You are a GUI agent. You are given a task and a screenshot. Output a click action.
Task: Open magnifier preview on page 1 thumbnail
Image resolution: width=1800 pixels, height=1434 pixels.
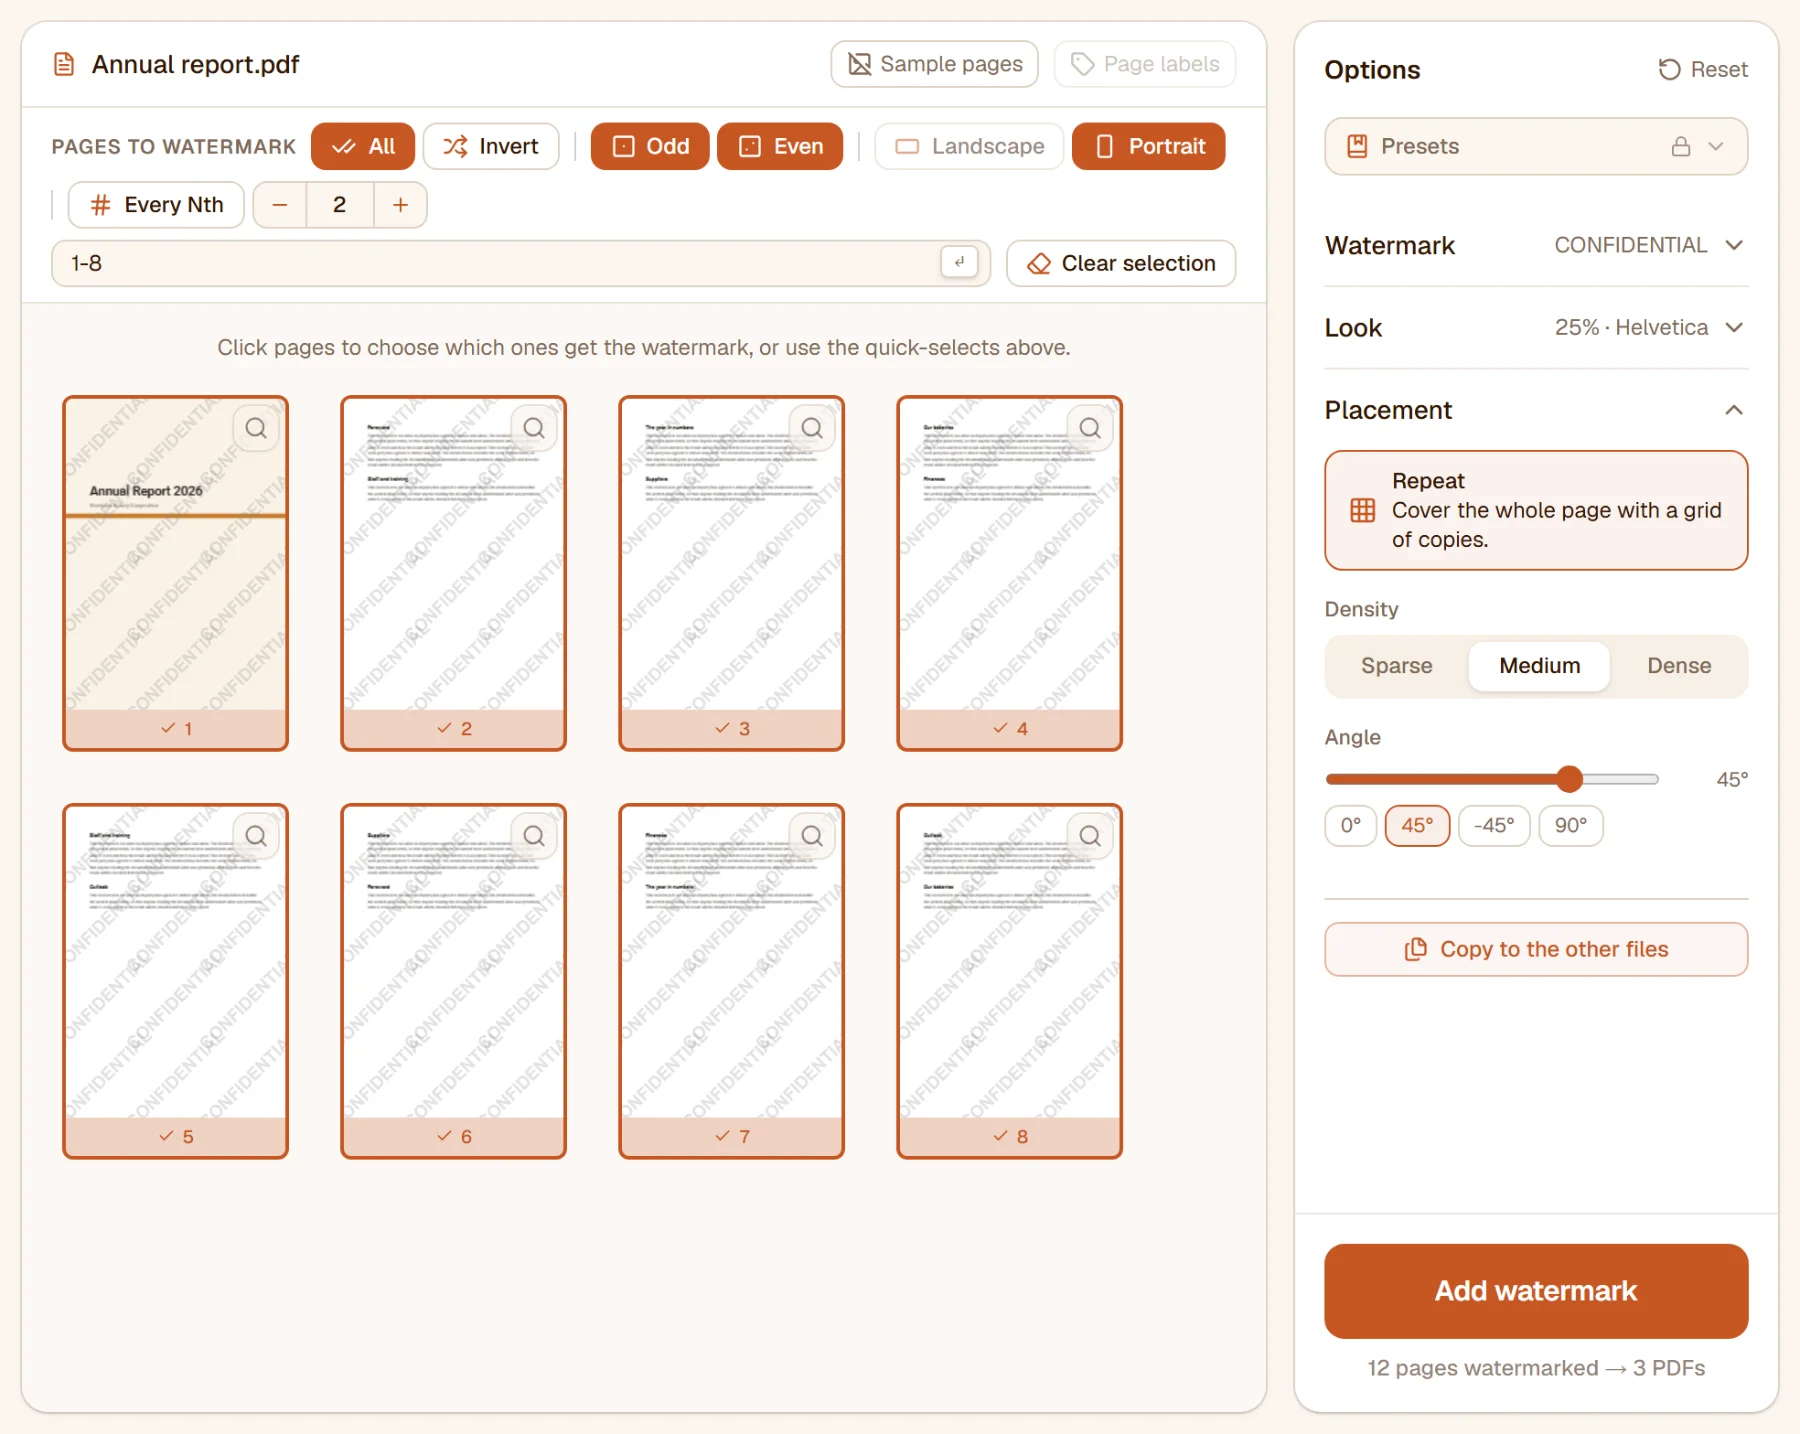256,428
